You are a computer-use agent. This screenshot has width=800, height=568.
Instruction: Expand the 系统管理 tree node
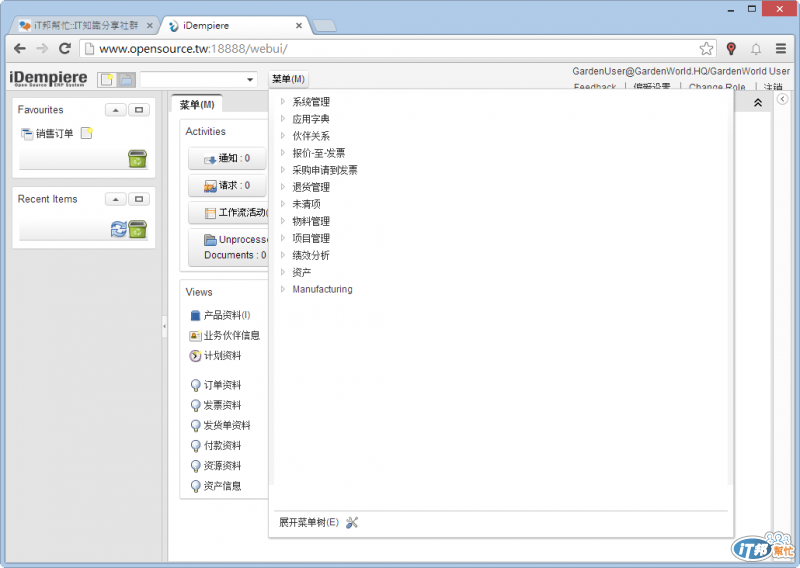pos(283,102)
